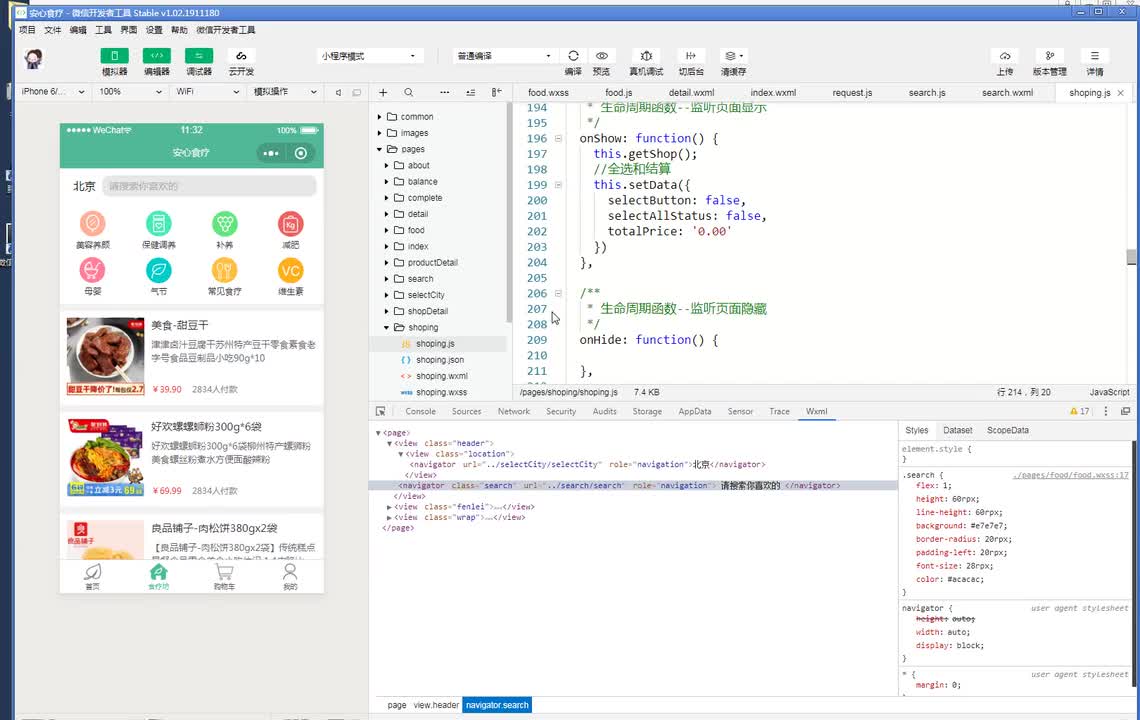Switch to the search.js editor tab
1140x720 pixels.
927,92
